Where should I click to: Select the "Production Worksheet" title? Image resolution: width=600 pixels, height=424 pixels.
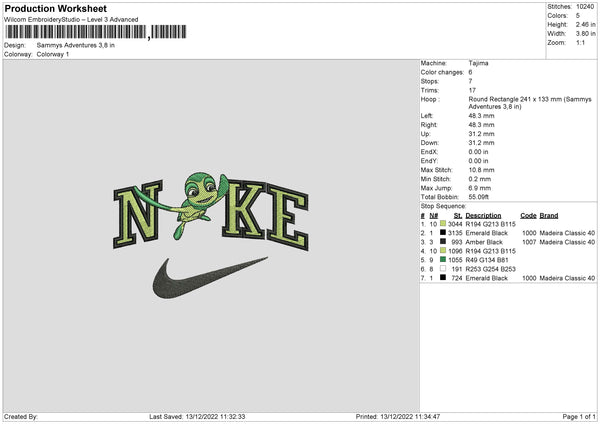click(55, 8)
